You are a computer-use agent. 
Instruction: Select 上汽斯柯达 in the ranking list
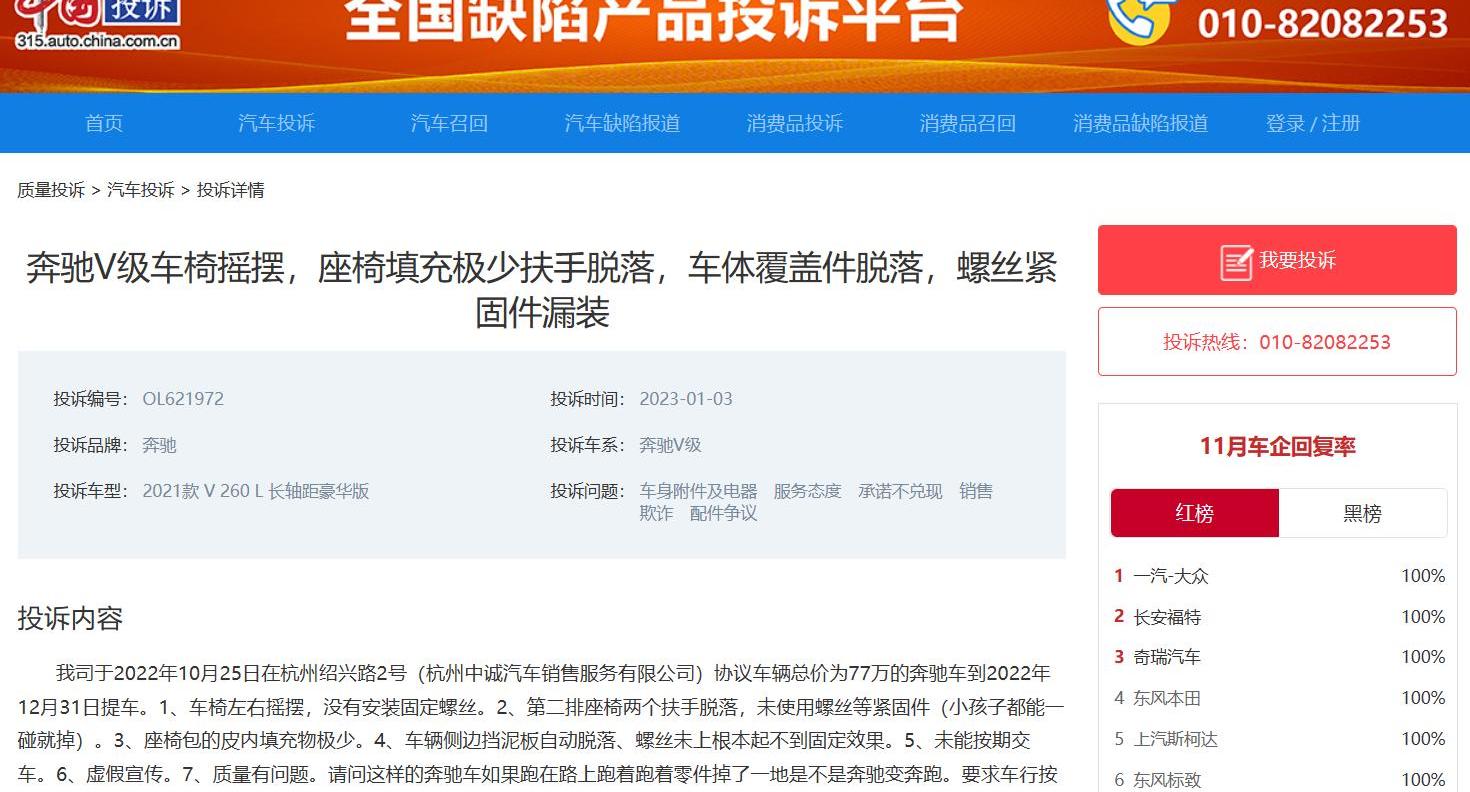click(x=1175, y=739)
